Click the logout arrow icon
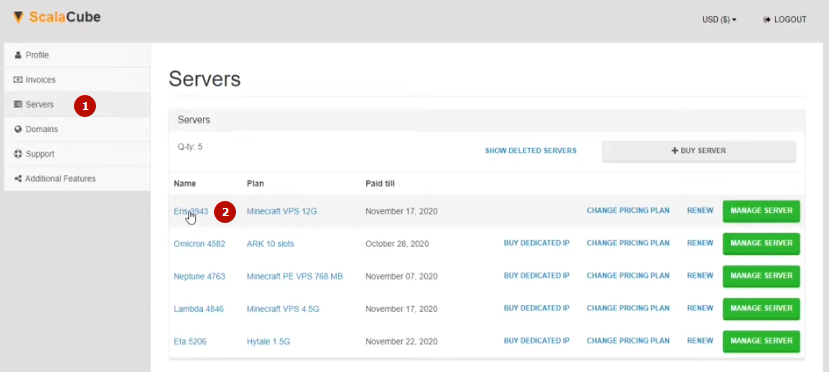The image size is (829, 372). 767,20
